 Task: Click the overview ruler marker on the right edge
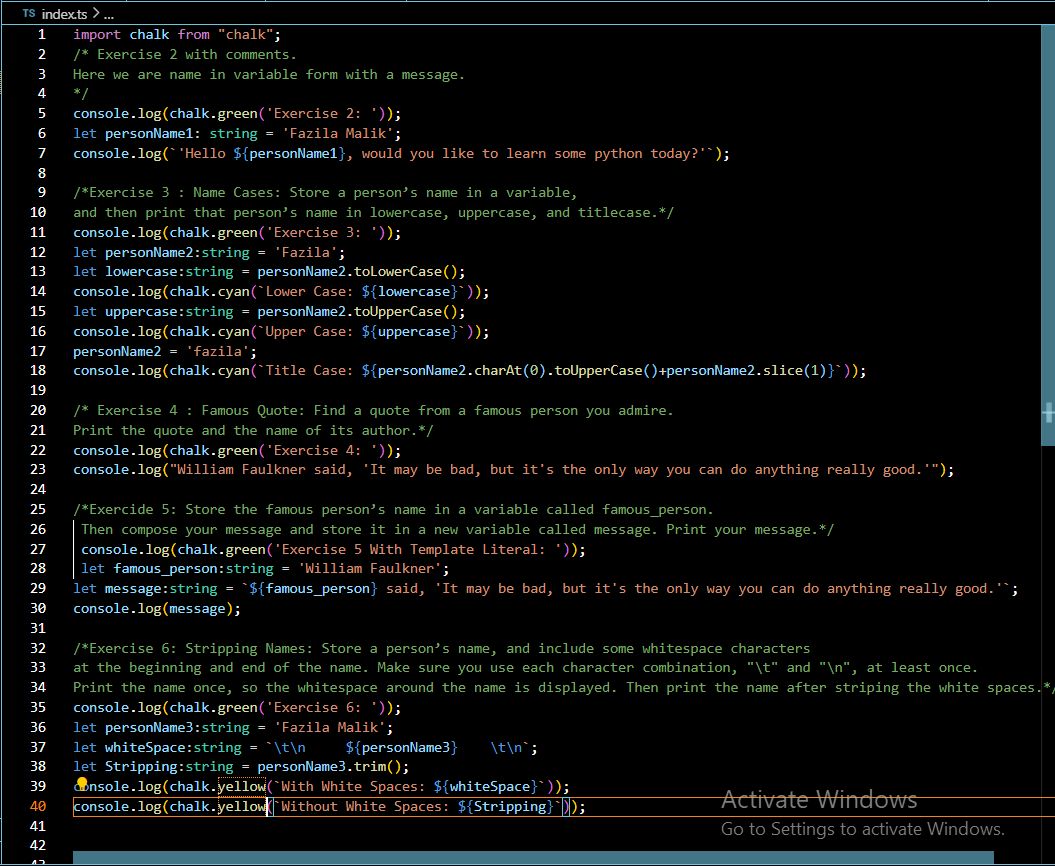point(1048,412)
